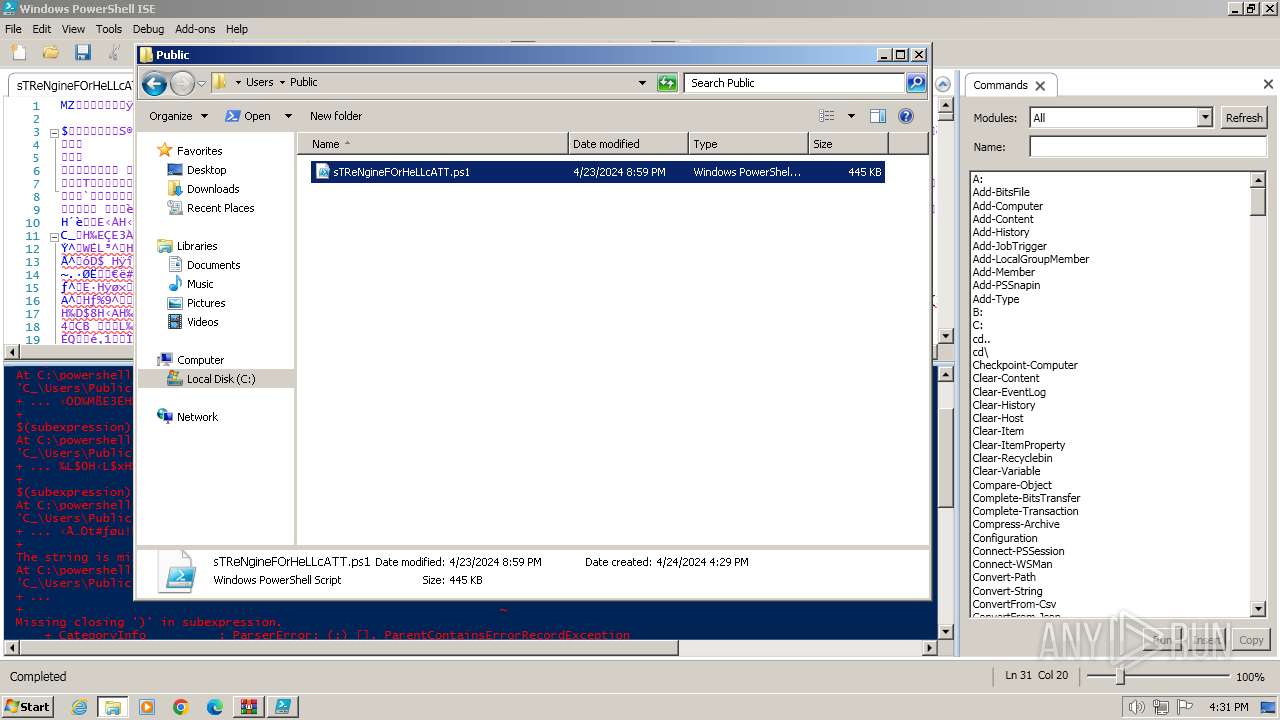This screenshot has width=1280, height=720.
Task: Click the New folder button
Action: pyautogui.click(x=336, y=116)
